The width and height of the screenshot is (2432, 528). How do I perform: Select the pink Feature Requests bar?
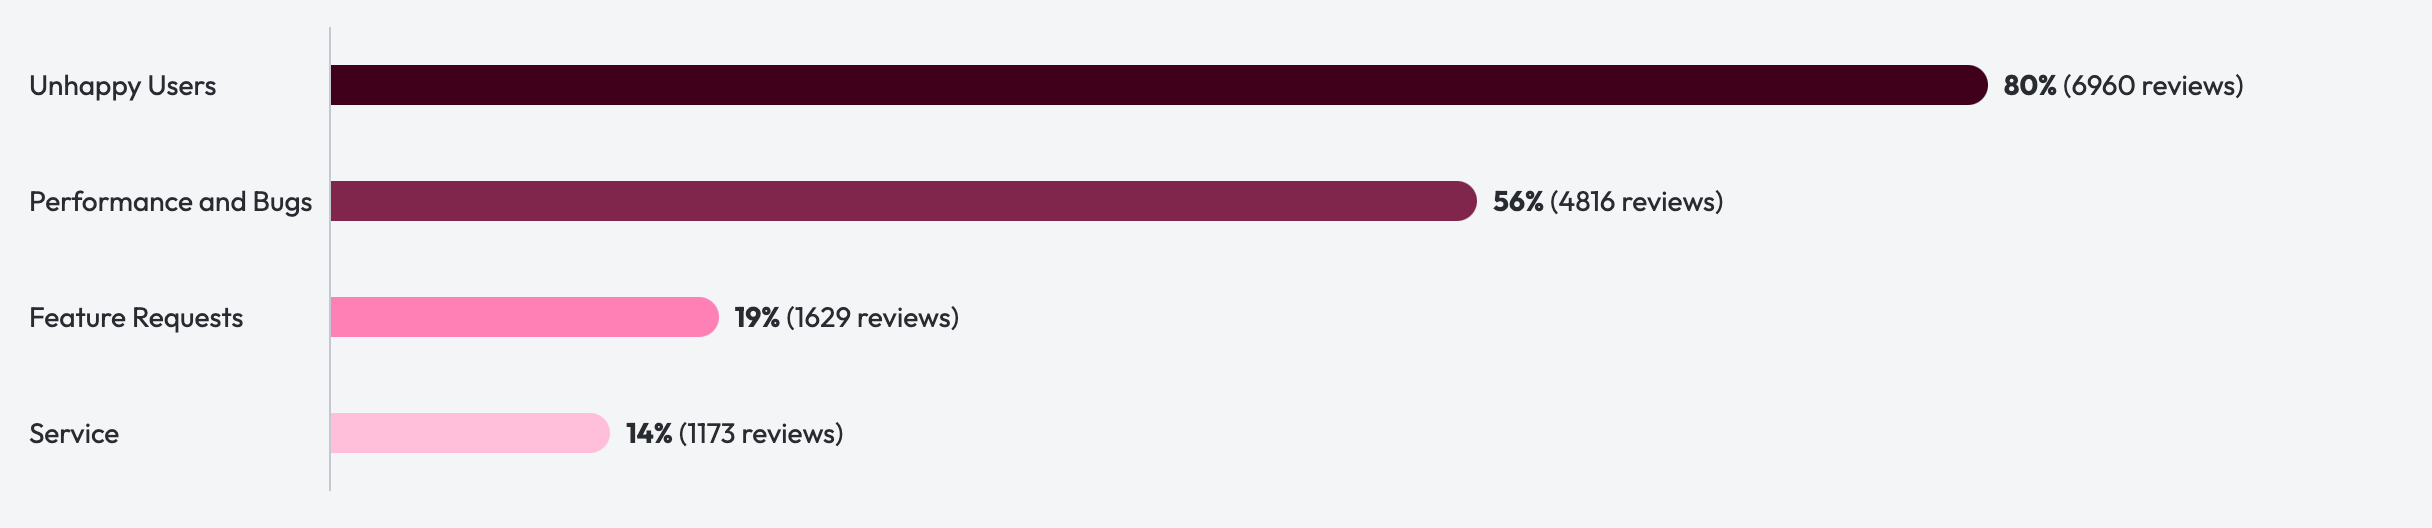pyautogui.click(x=525, y=317)
